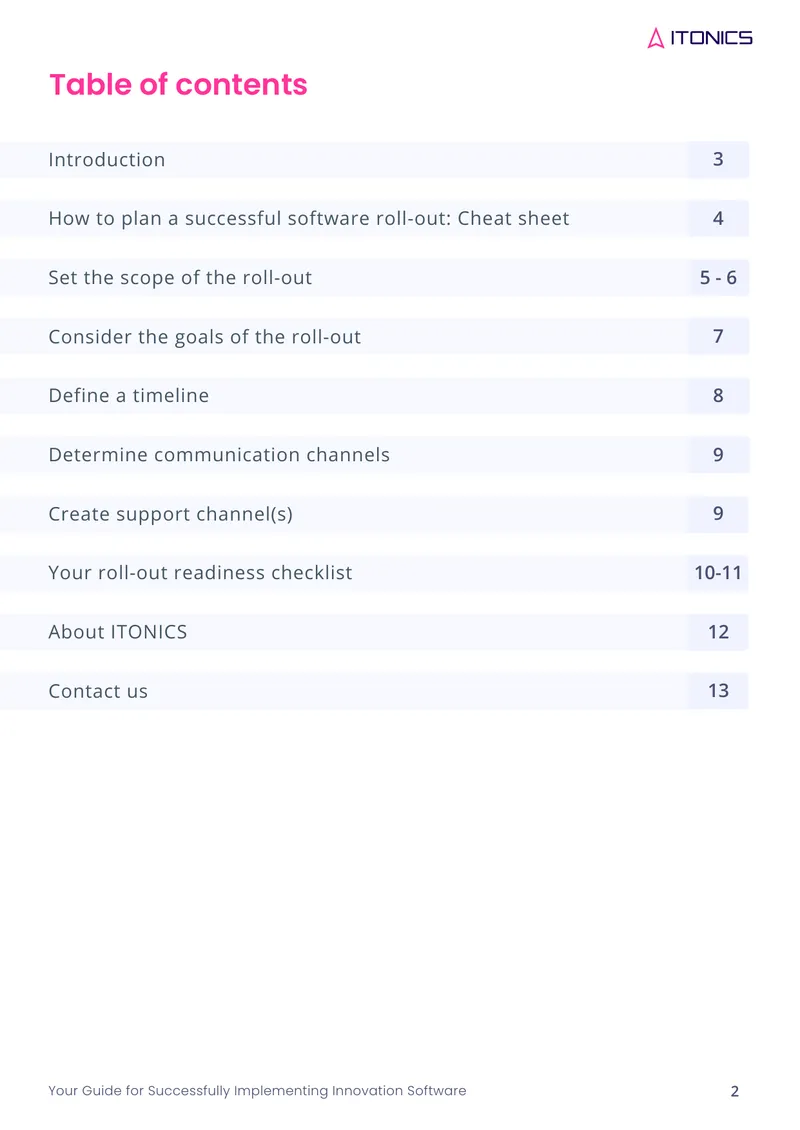The height and width of the screenshot is (1130, 800).
Task: Click page number 3 beside Introduction
Action: click(x=718, y=159)
